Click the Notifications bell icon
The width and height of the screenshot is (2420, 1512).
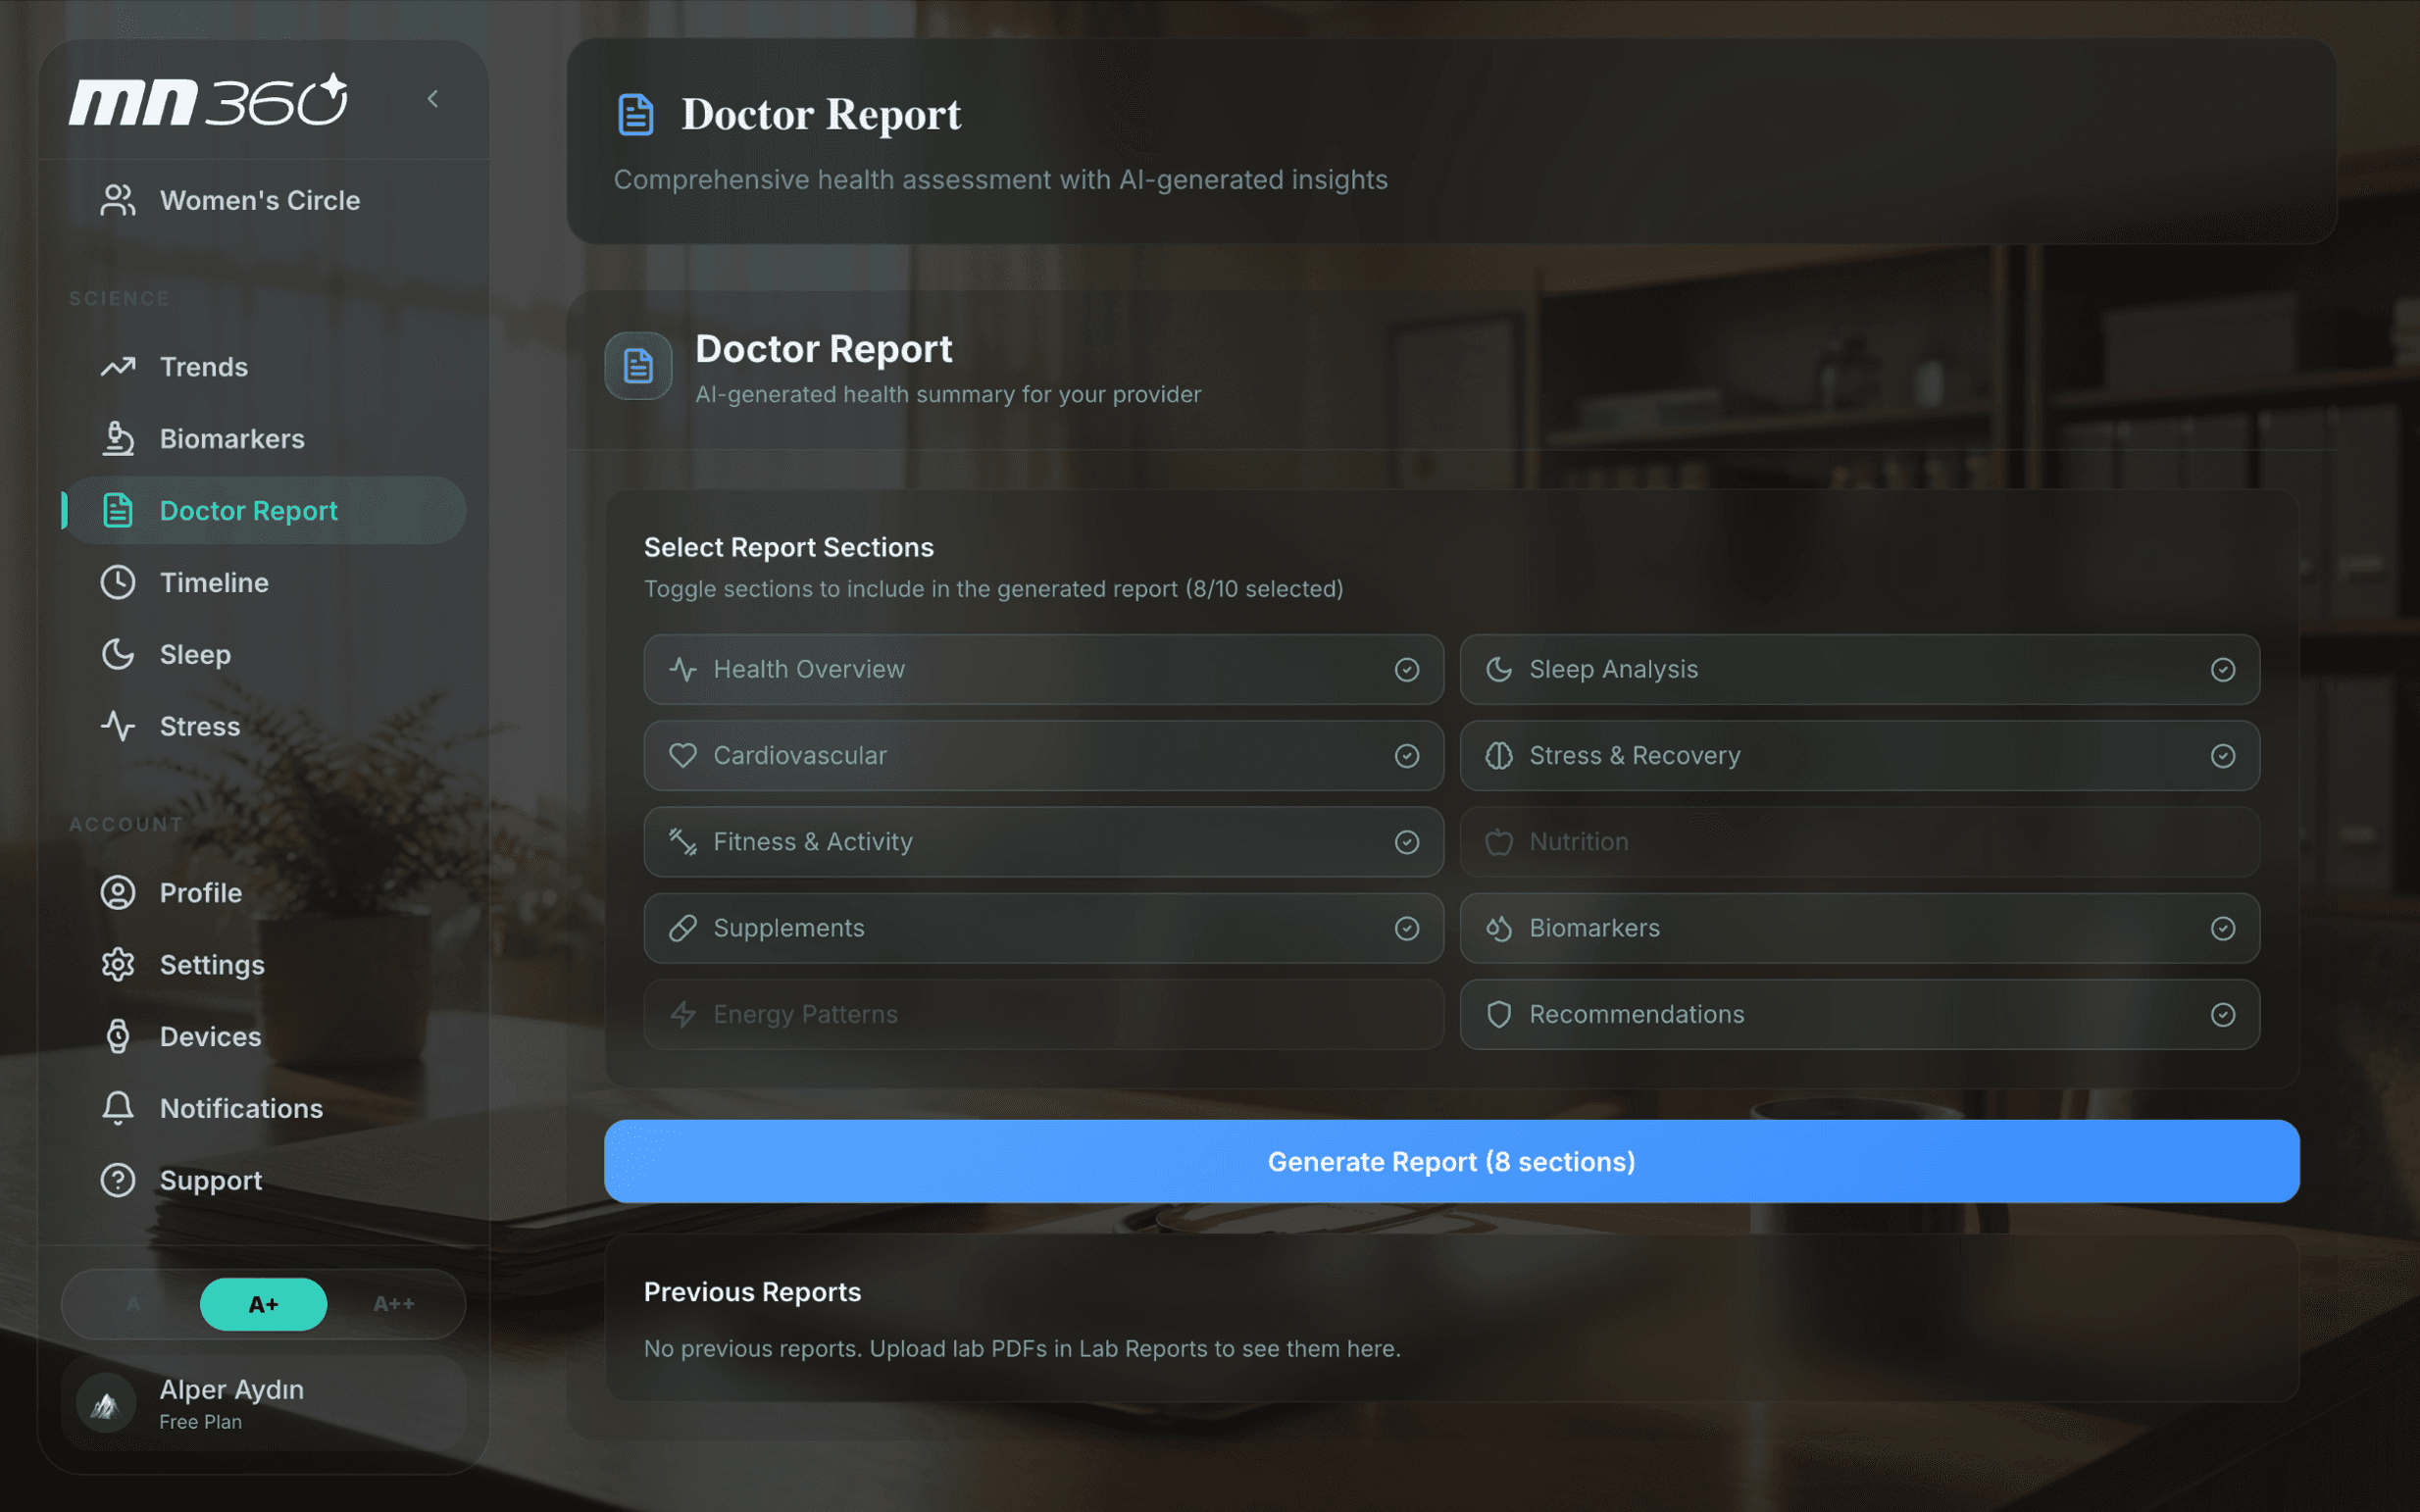(118, 1108)
